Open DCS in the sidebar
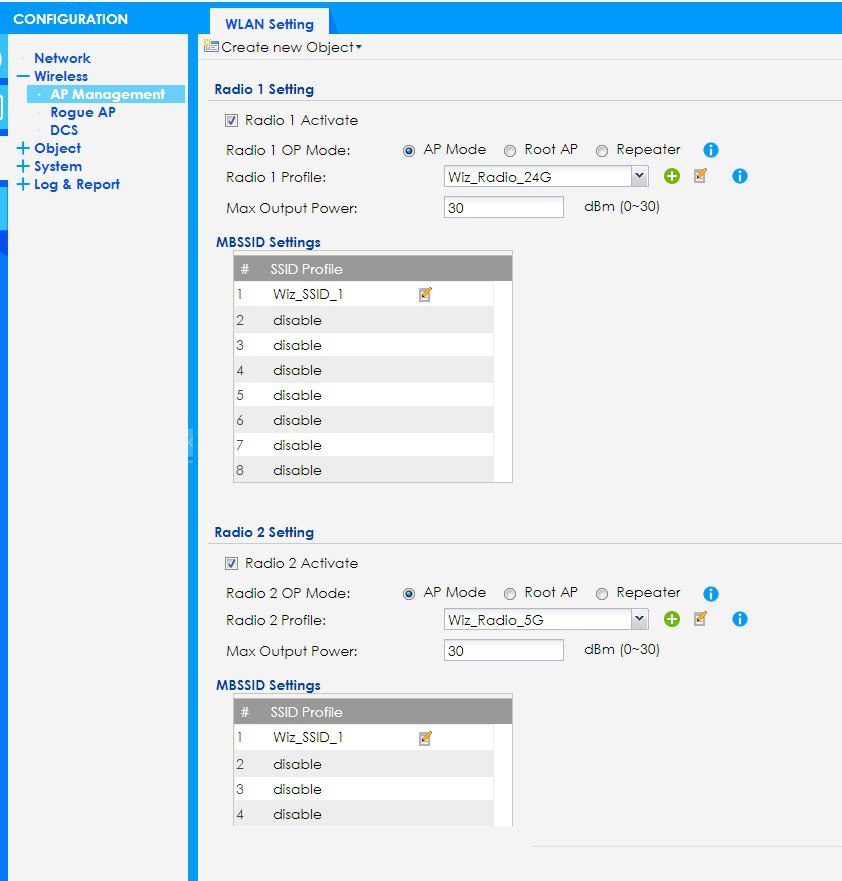The height and width of the screenshot is (881, 842). tap(64, 130)
